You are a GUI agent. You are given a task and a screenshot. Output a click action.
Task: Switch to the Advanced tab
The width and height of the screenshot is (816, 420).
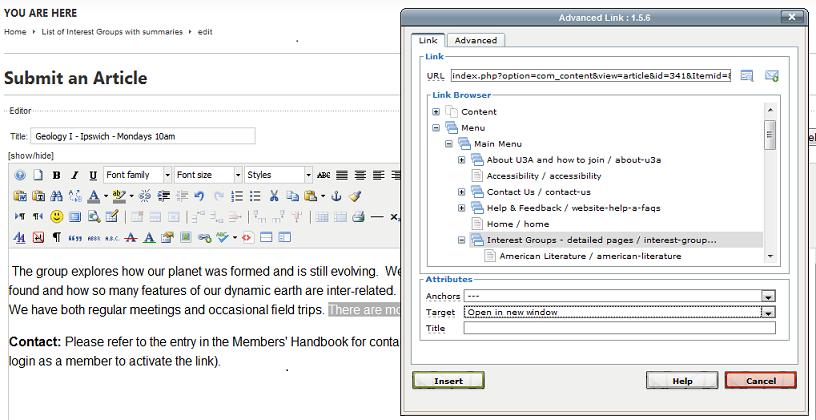click(x=475, y=41)
